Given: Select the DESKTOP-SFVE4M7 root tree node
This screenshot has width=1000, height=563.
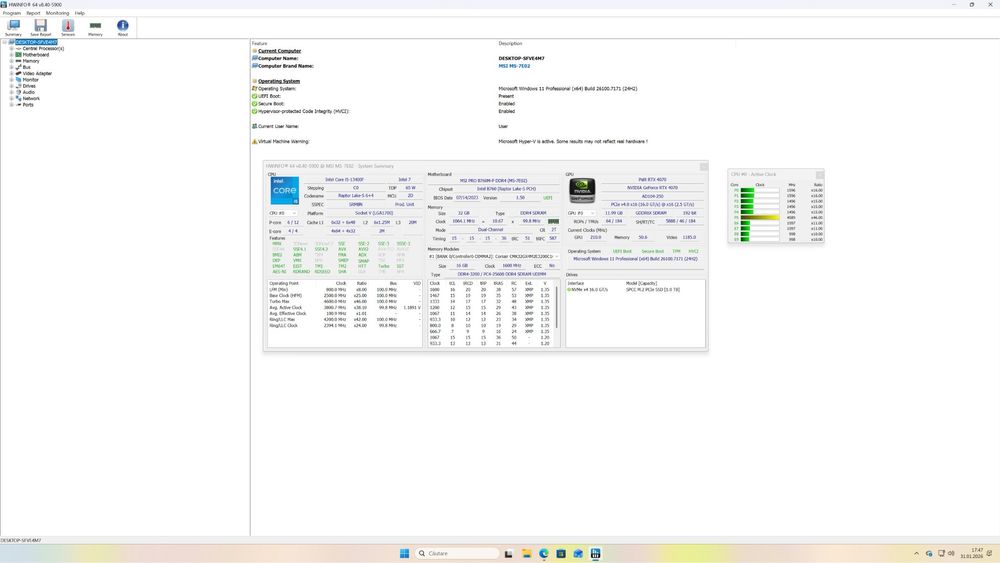Looking at the screenshot, I should pyautogui.click(x=36, y=42).
